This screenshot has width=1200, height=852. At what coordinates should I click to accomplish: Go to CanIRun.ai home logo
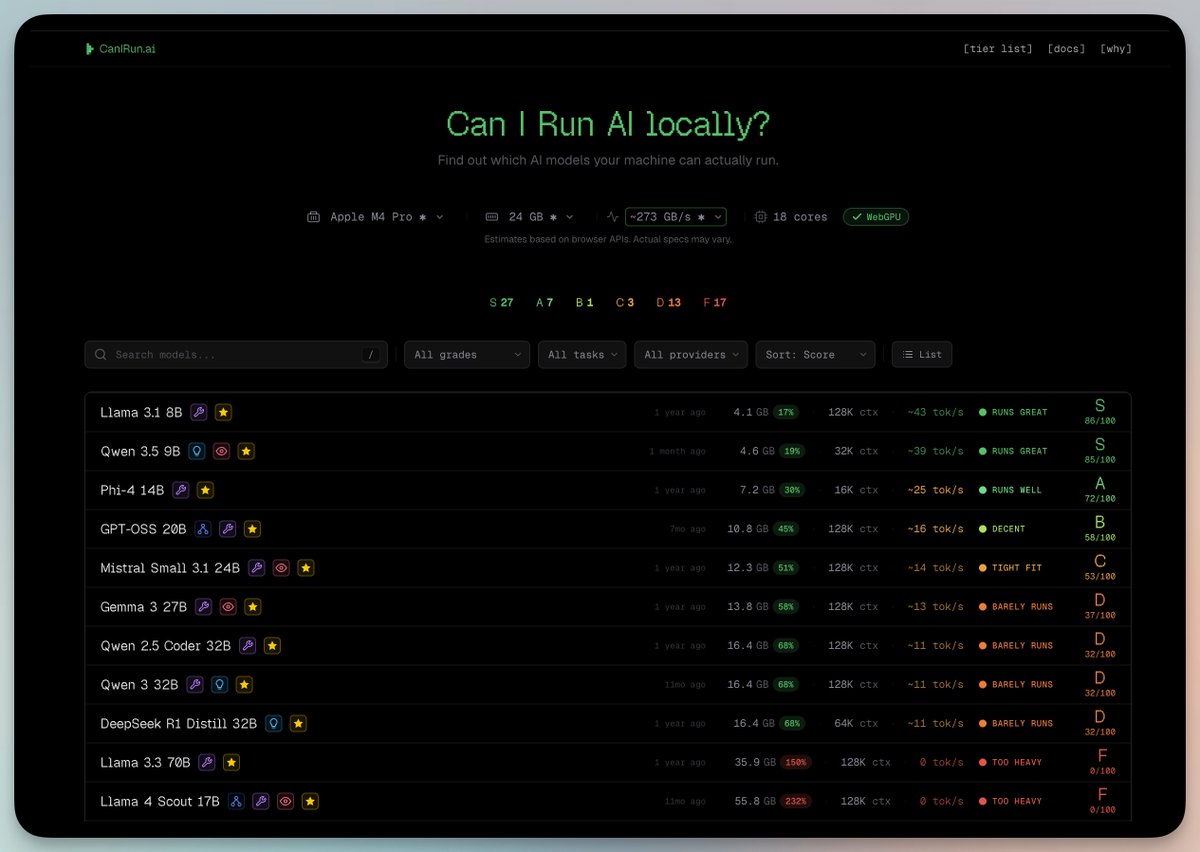coord(120,49)
